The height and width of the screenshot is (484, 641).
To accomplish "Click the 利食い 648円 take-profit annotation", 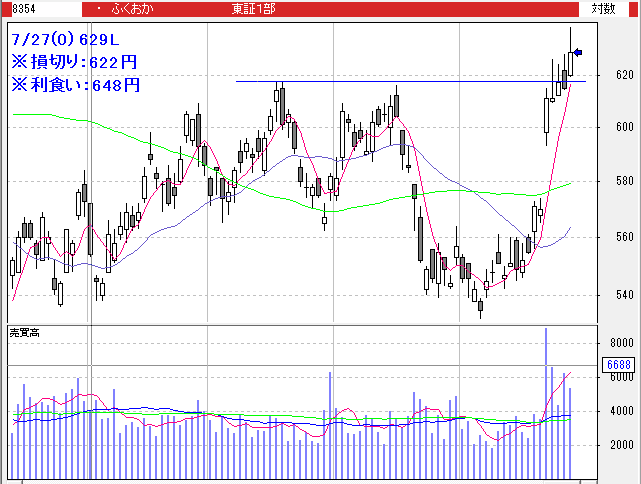I will click(74, 85).
